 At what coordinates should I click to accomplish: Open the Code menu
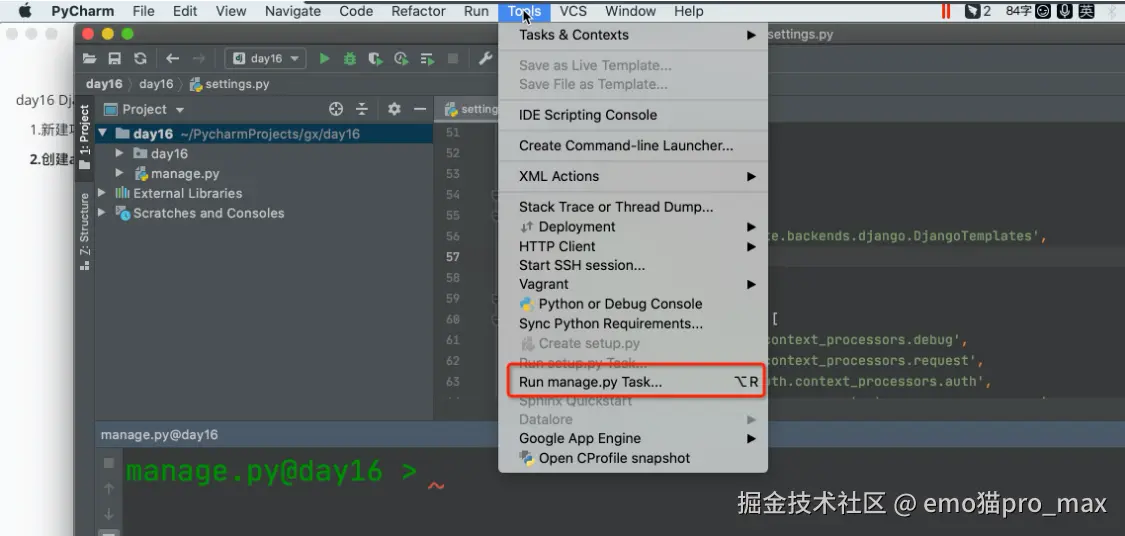pos(356,11)
